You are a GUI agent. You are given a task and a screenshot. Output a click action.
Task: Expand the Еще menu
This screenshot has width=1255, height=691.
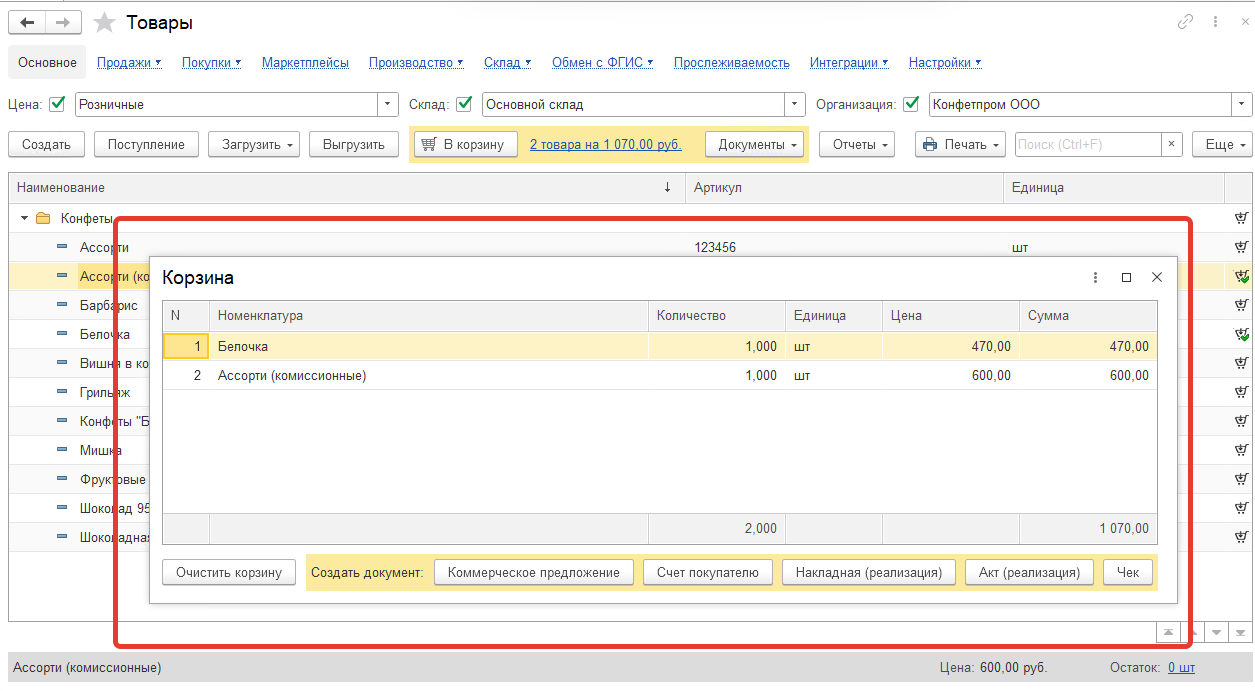(x=1222, y=145)
